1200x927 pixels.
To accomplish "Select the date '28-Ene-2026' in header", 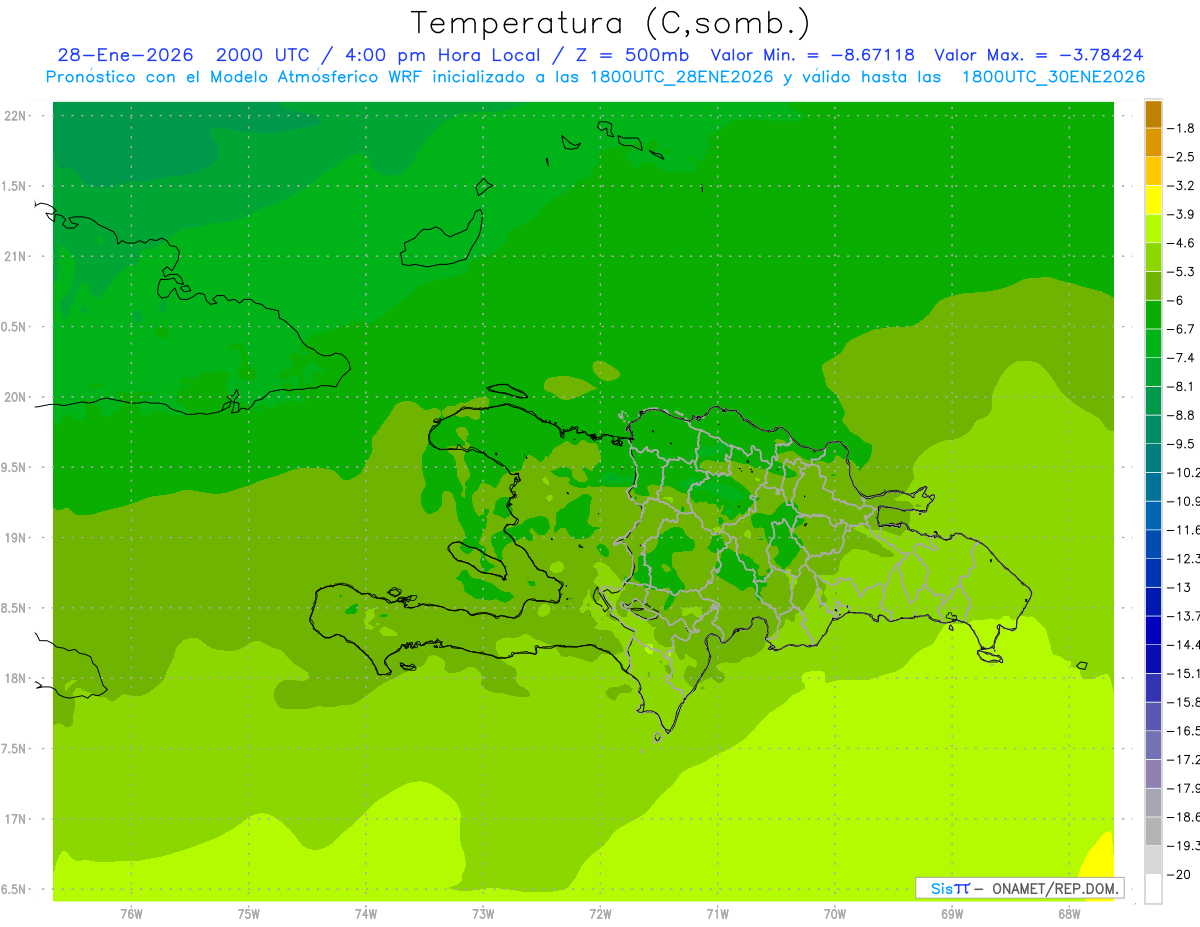I will click(x=126, y=56).
